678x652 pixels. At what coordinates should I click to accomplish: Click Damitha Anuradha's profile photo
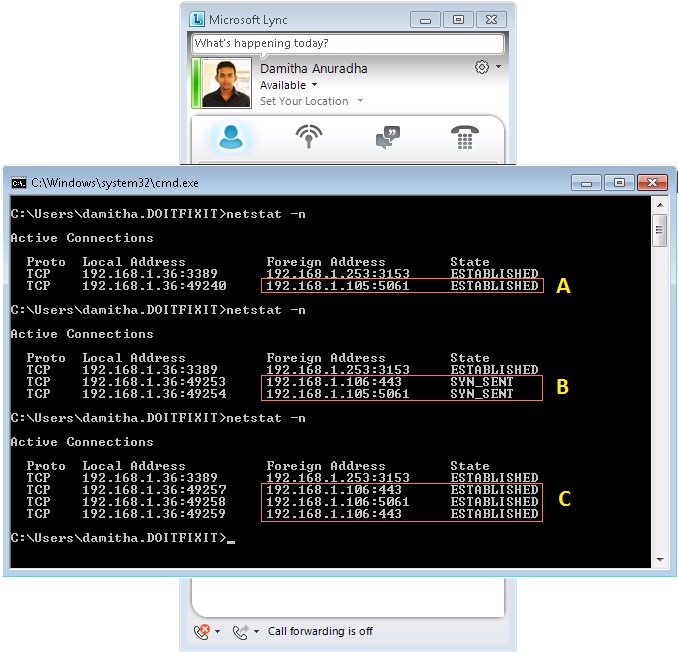(227, 83)
